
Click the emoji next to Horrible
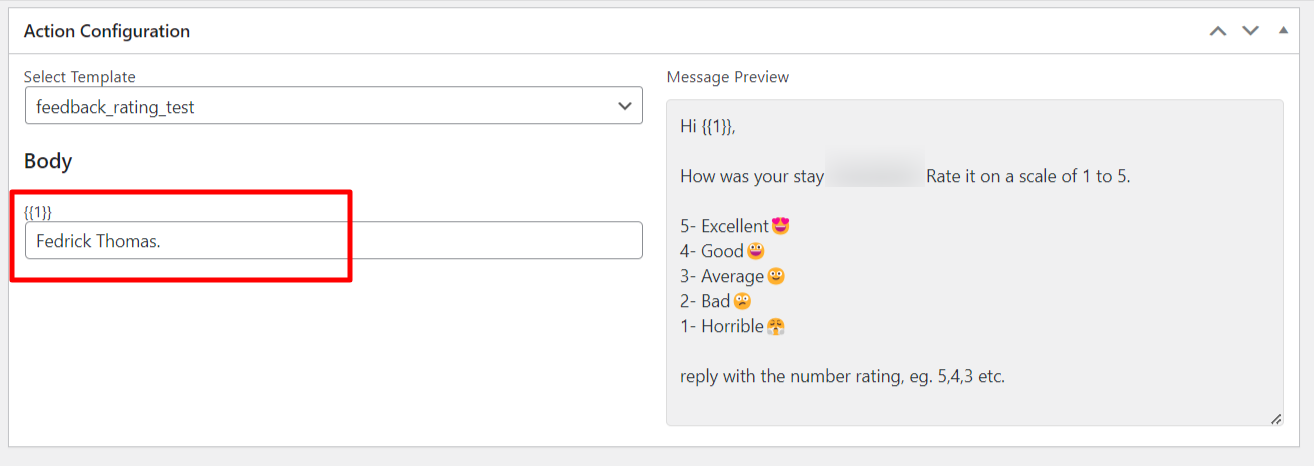[x=776, y=326]
